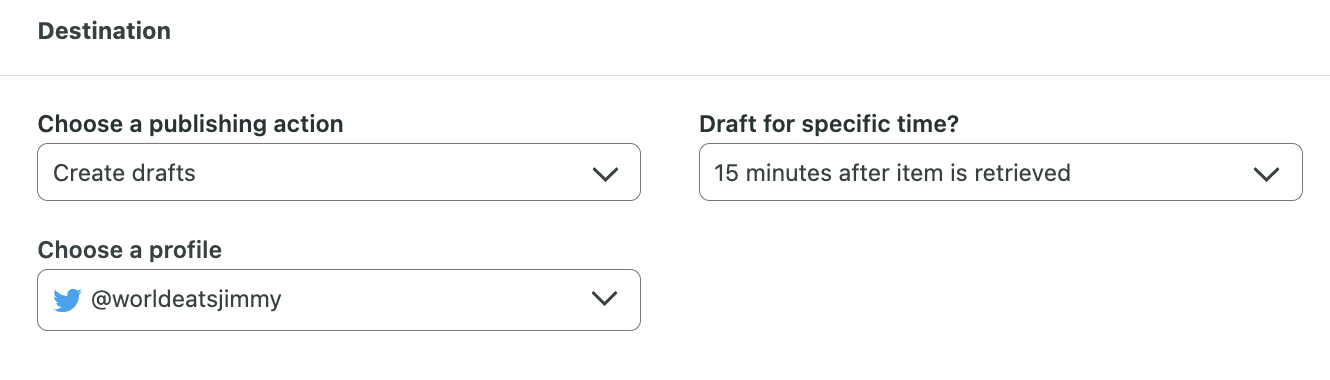This screenshot has height=380, width=1330.
Task: Click the chevron in Create drafts dropdown
Action: (x=605, y=174)
